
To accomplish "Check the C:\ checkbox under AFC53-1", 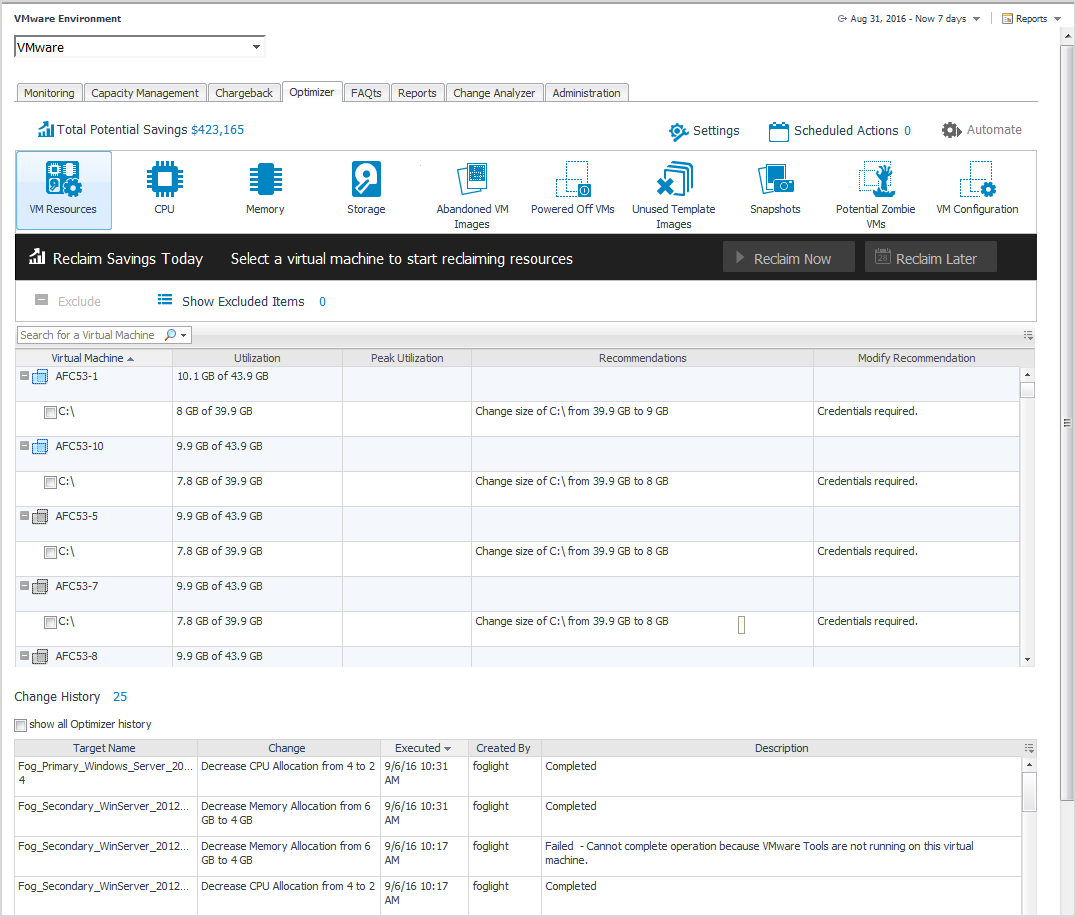I will (x=50, y=412).
